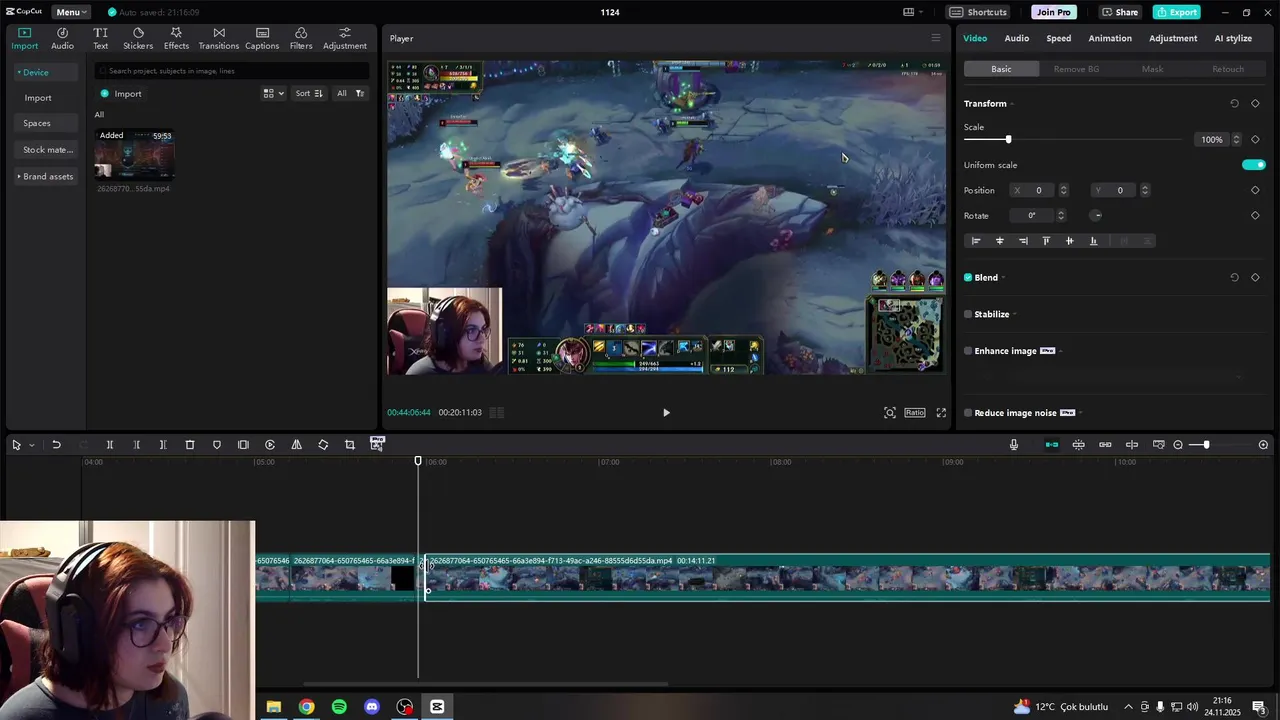The height and width of the screenshot is (720, 1280).
Task: Switch to the Audio properties tab
Action: click(x=1017, y=38)
